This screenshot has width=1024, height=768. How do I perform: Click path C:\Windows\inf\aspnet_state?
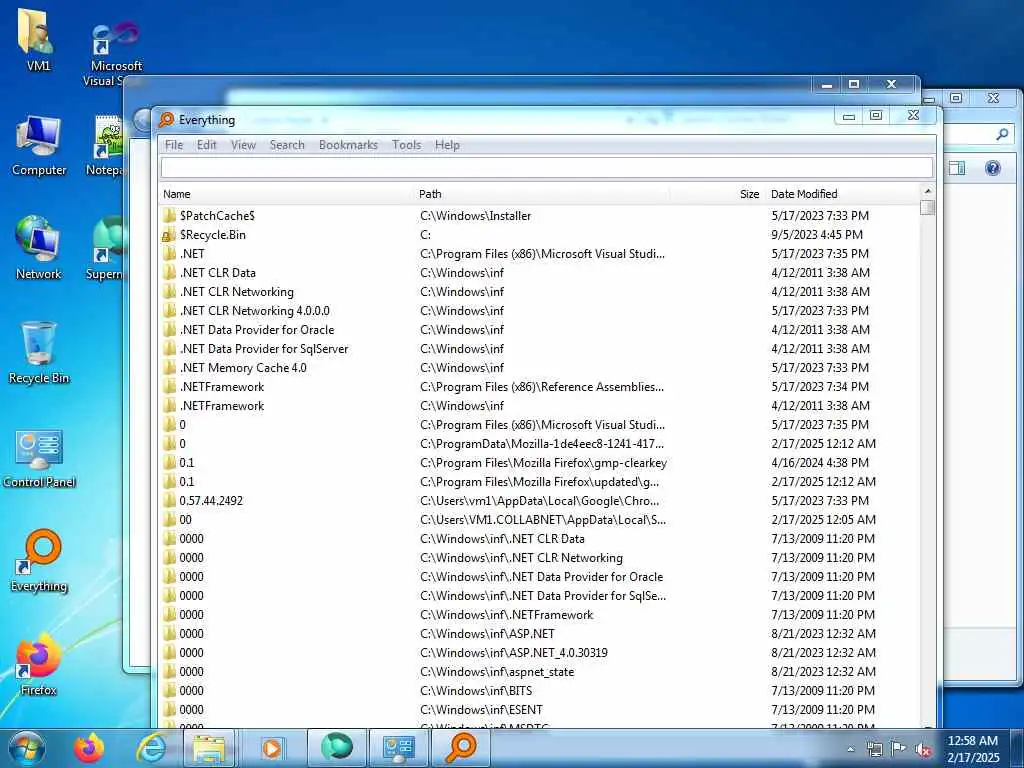click(x=497, y=671)
